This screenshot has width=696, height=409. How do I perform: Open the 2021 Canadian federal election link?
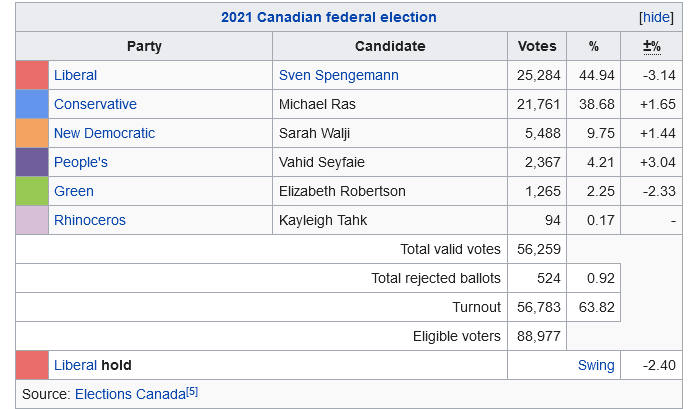click(329, 17)
